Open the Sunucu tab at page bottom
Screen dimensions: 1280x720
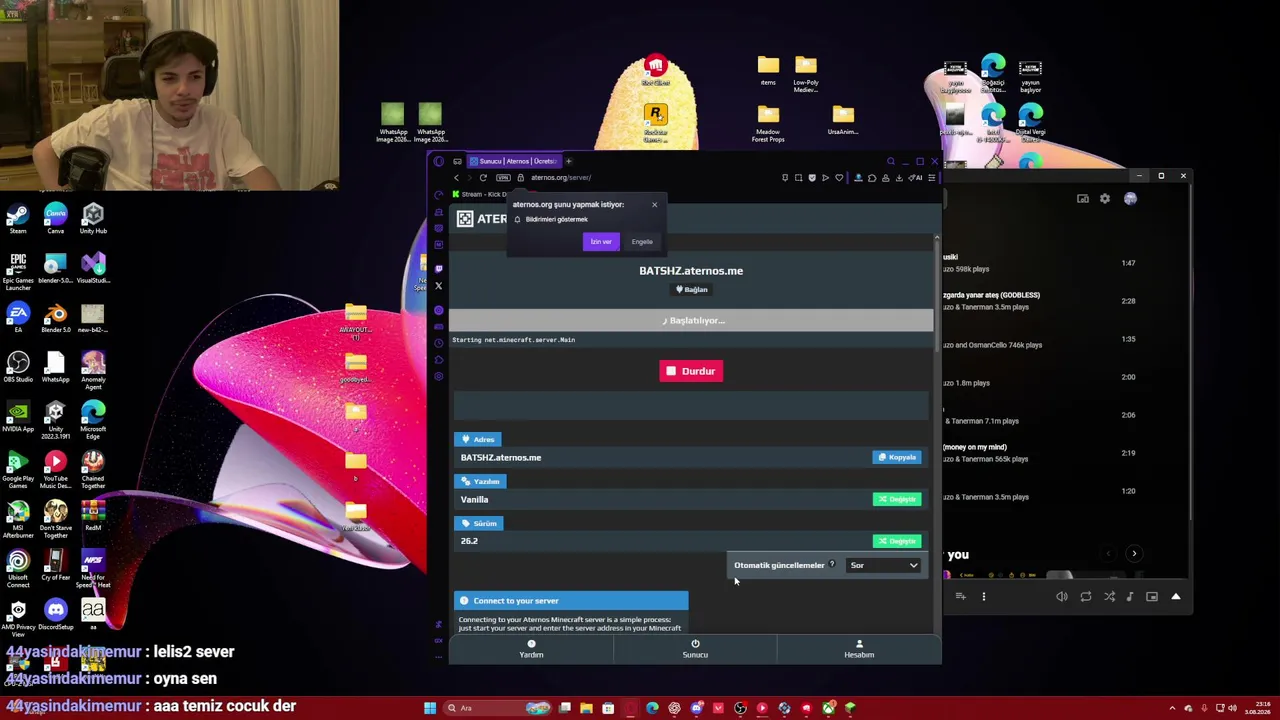click(695, 649)
